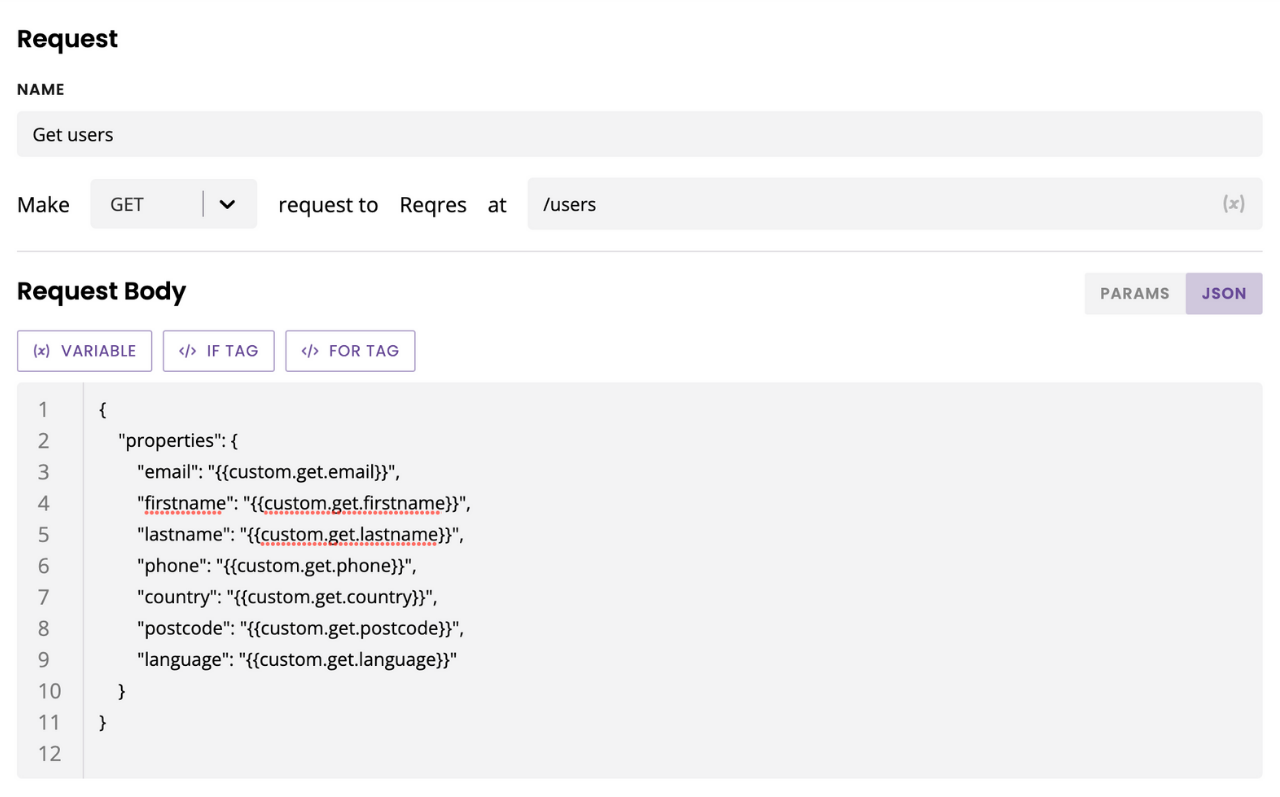Click the underlined "firstname" key
This screenshot has width=1280, height=797.
(184, 503)
